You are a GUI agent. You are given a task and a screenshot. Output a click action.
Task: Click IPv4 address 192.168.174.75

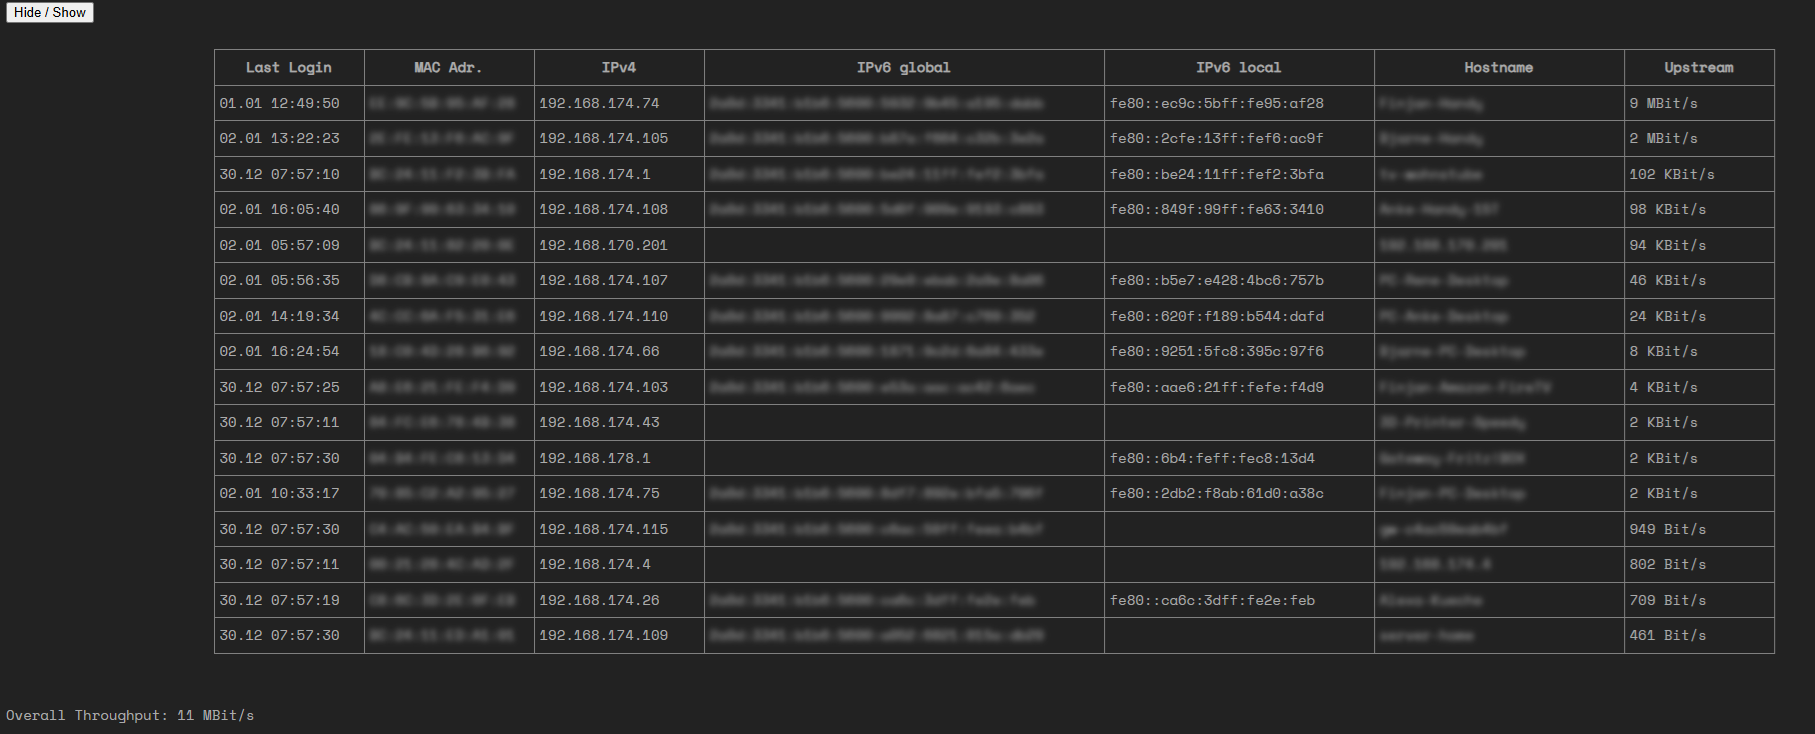click(599, 493)
